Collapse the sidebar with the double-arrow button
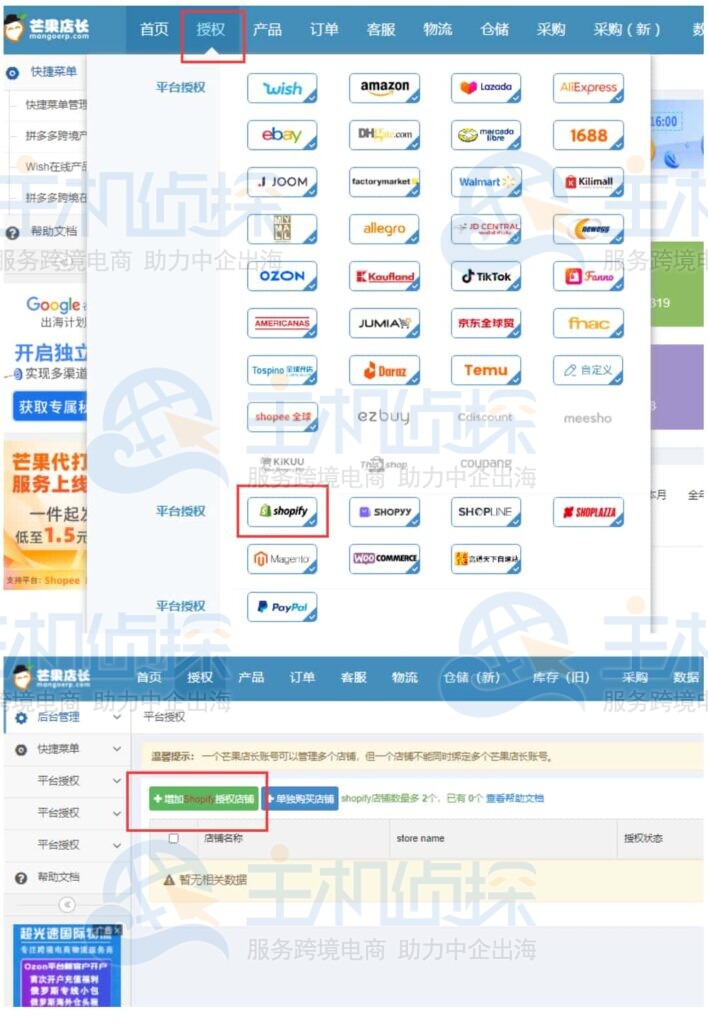708x1024 pixels. click(x=68, y=905)
